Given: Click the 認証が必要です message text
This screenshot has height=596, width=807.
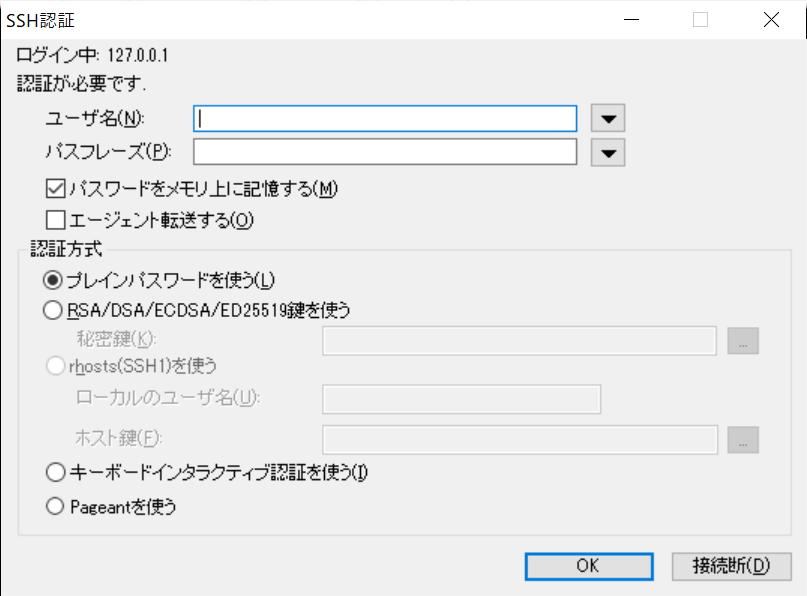Looking at the screenshot, I should point(81,83).
